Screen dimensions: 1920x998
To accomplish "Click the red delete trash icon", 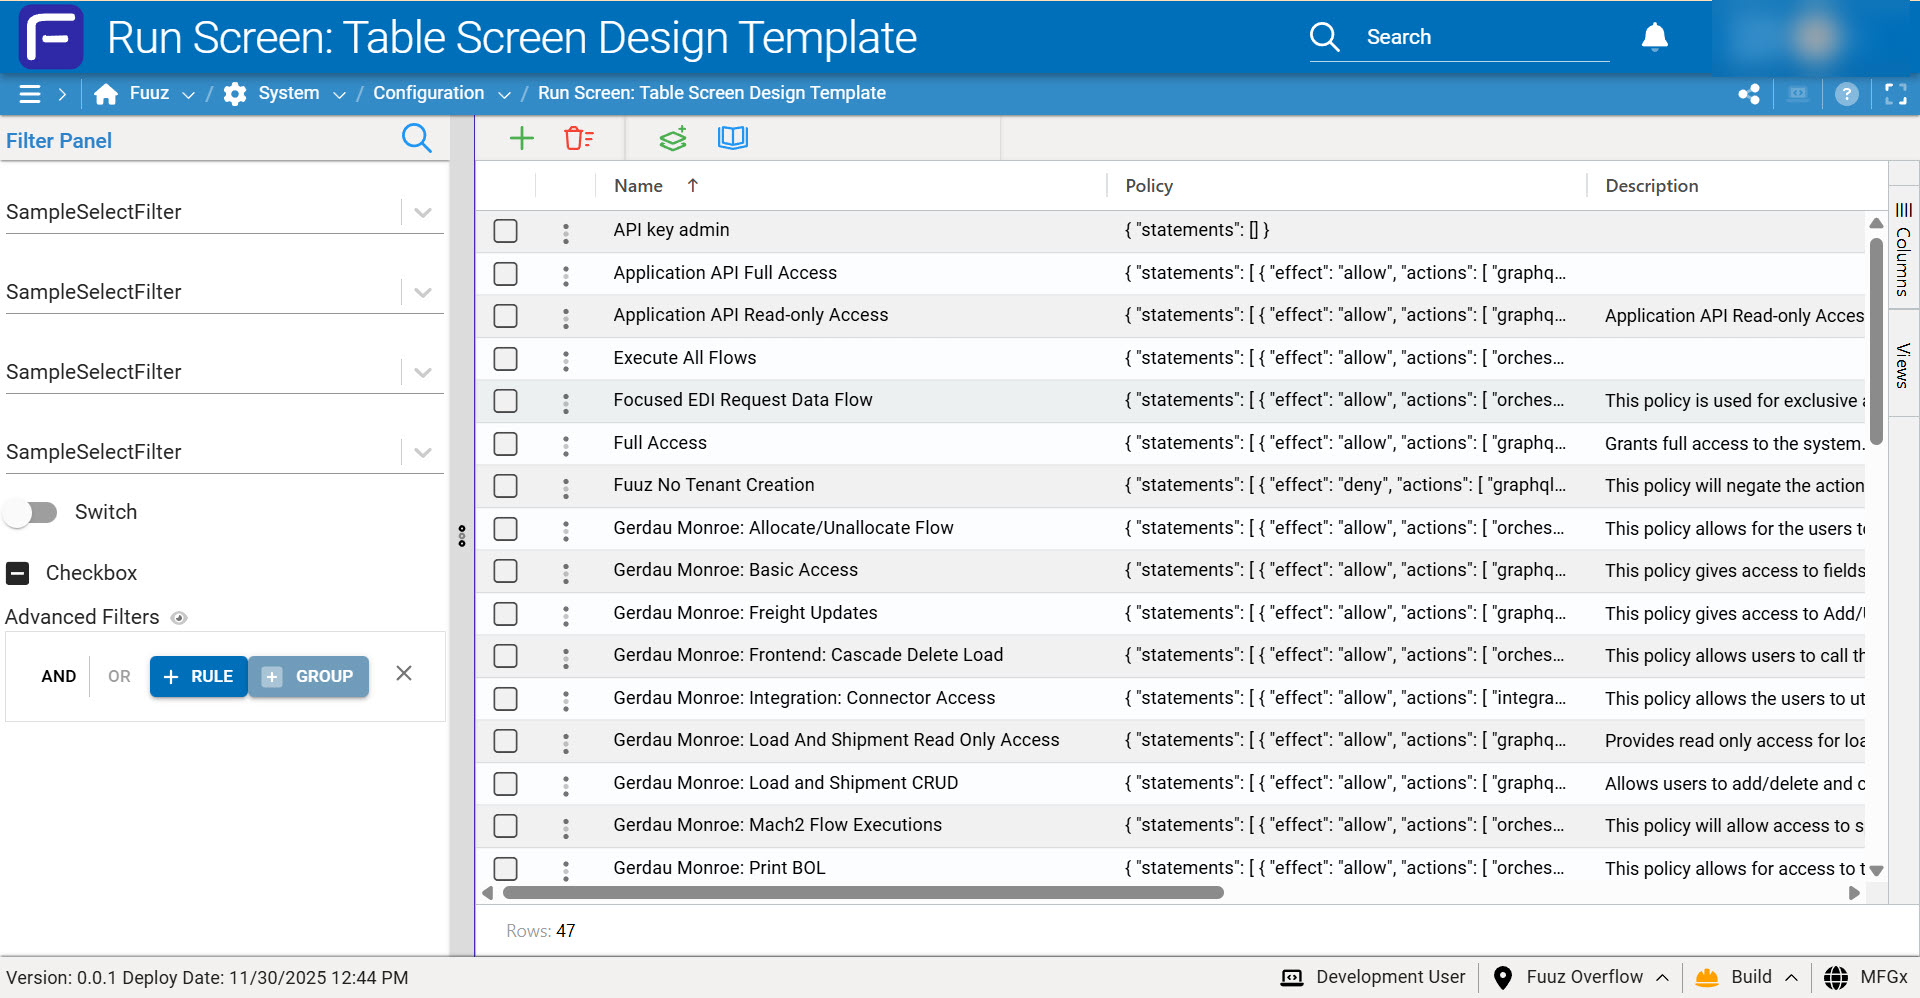I will (578, 138).
